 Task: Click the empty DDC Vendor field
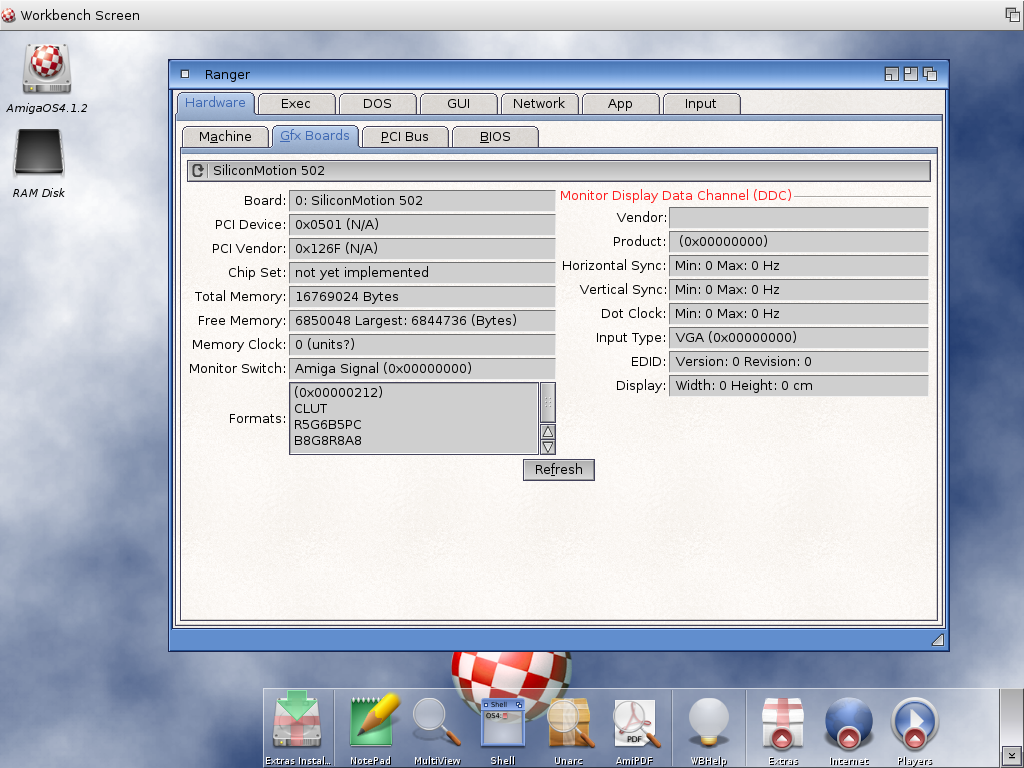799,217
